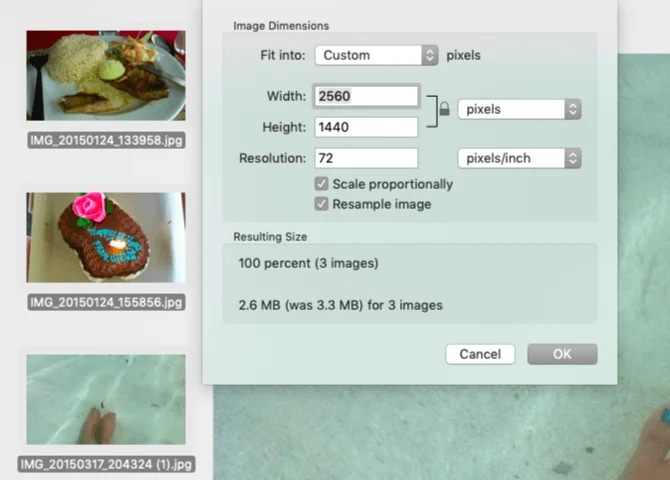Screen dimensions: 670x480
Task: Click the IMG_20150124_155856.jpg filename label
Action: [x=106, y=302]
